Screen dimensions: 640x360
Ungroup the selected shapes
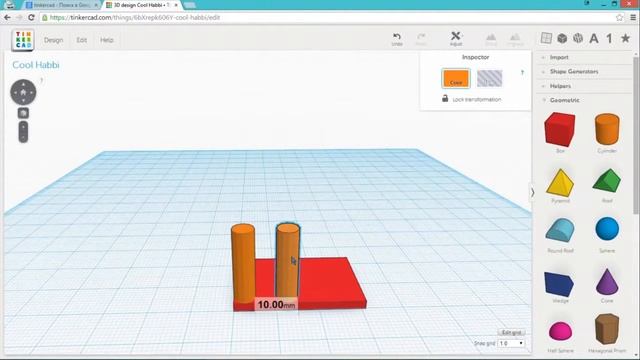pos(515,39)
